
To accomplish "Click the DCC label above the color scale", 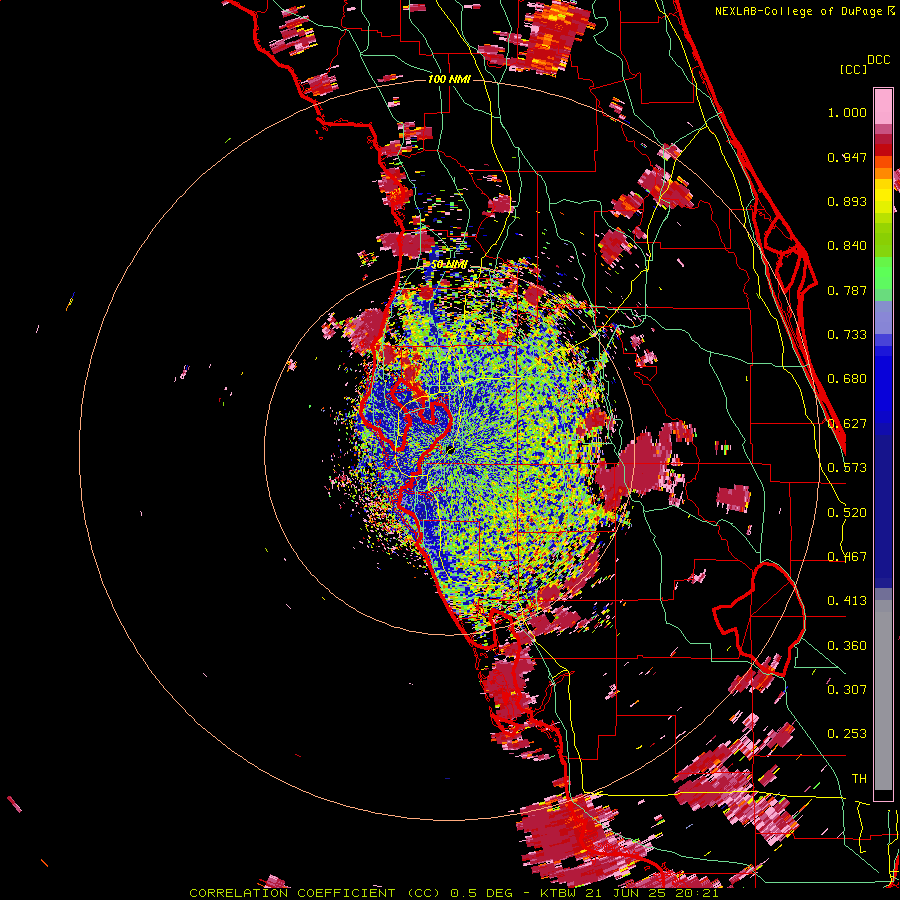I will pos(878,60).
